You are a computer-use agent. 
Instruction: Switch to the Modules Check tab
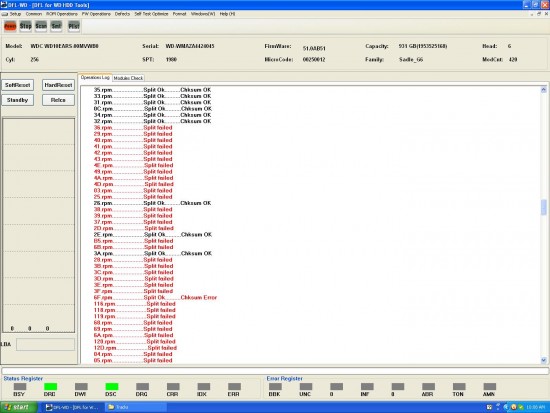128,78
